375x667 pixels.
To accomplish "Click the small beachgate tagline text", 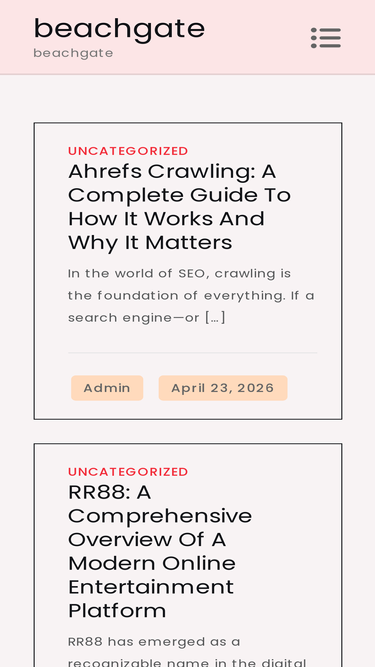I will coord(73,53).
